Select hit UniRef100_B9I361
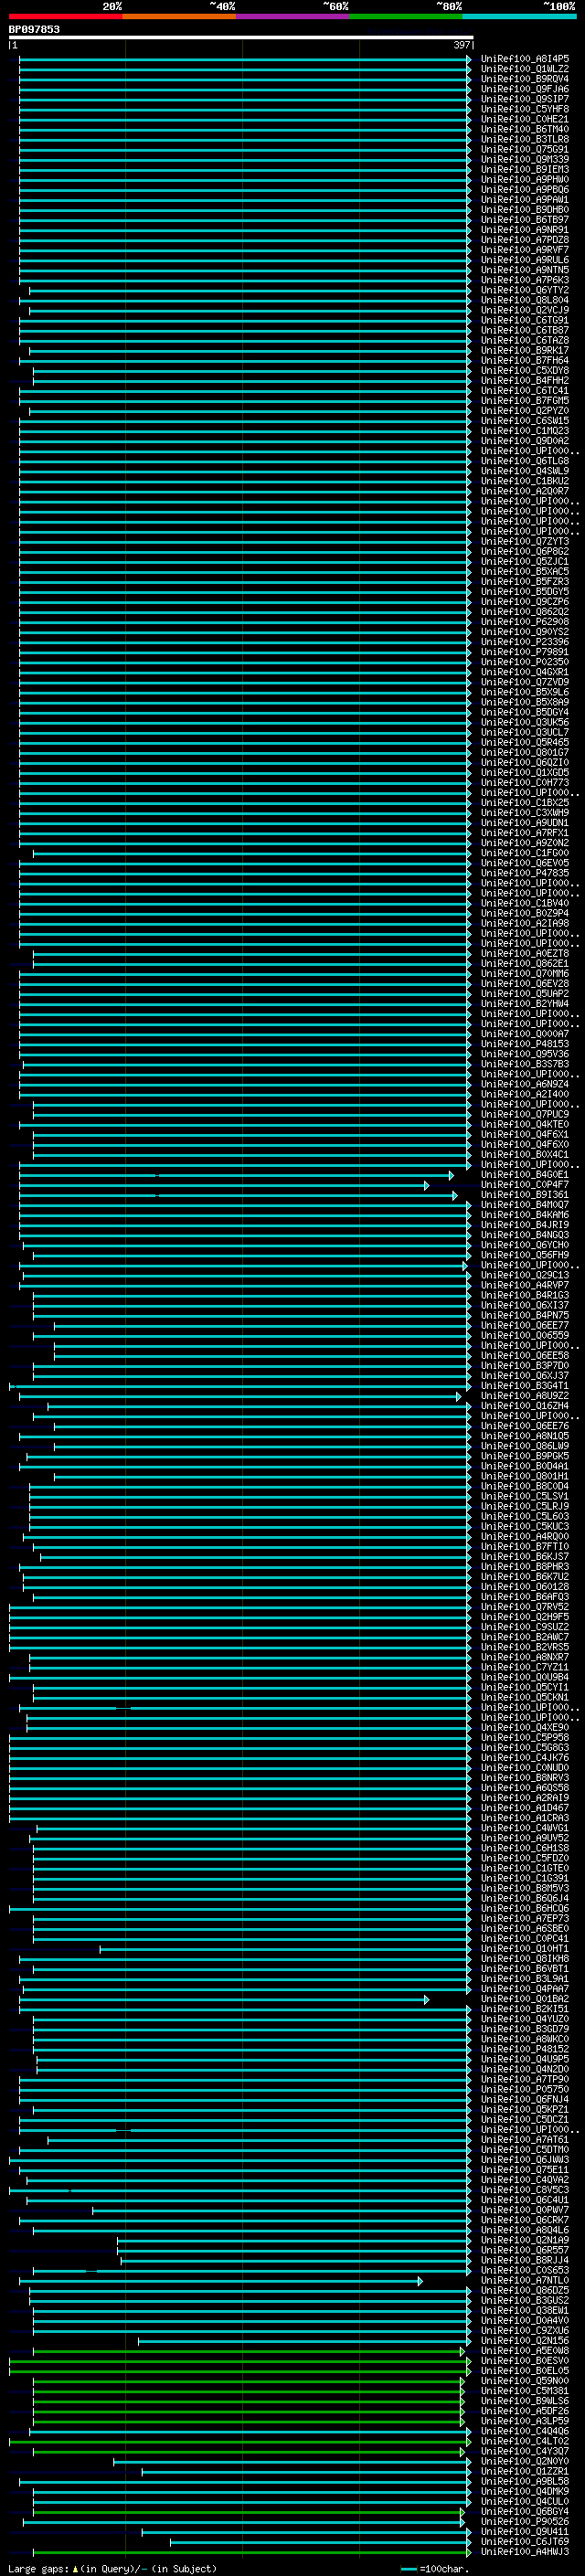Image resolution: width=585 pixels, height=2576 pixels. [525, 1194]
